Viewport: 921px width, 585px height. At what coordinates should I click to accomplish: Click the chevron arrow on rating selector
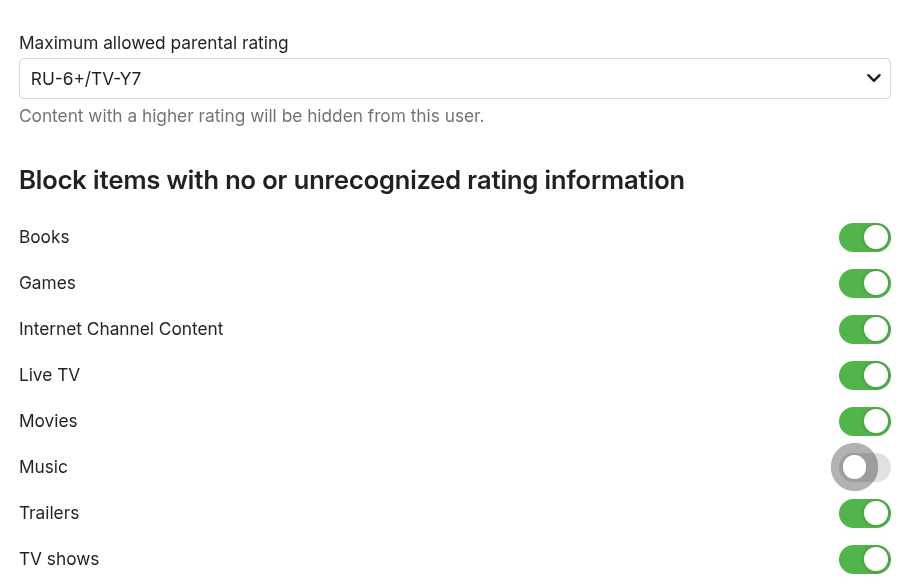coord(873,78)
